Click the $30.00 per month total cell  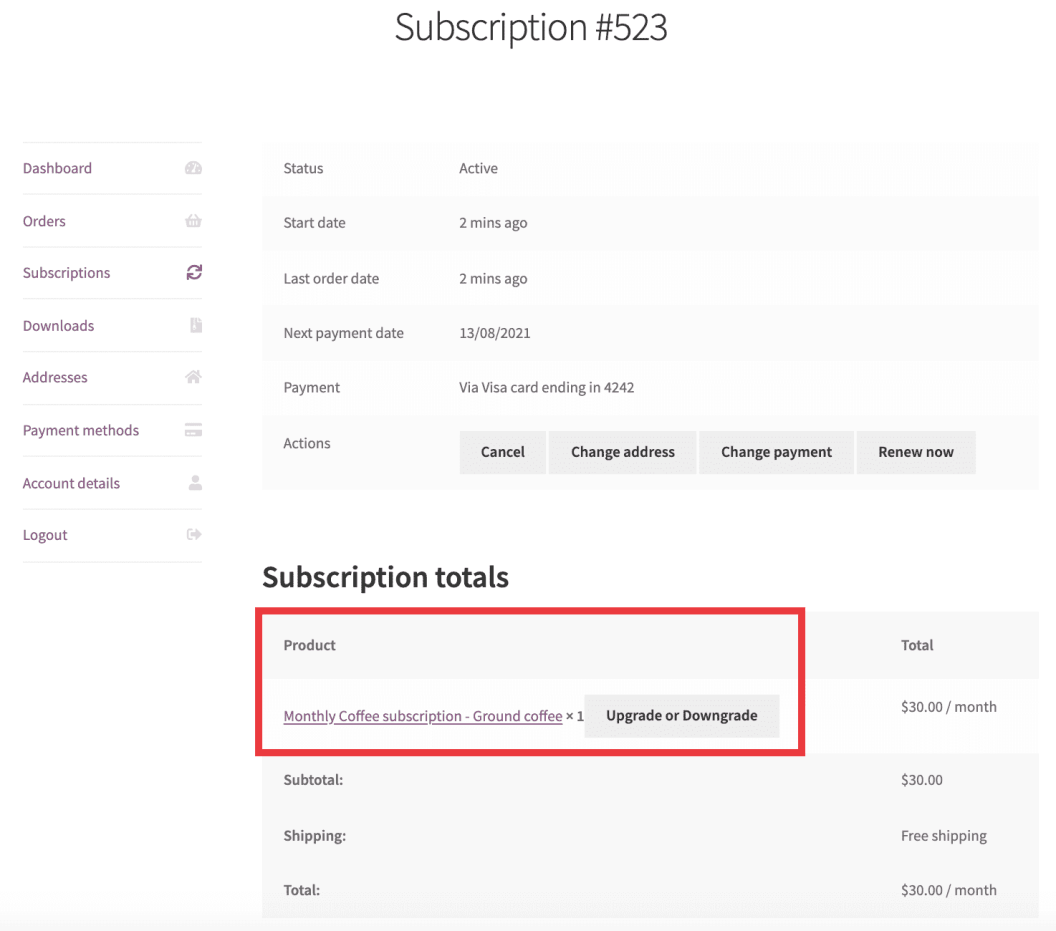pos(948,706)
